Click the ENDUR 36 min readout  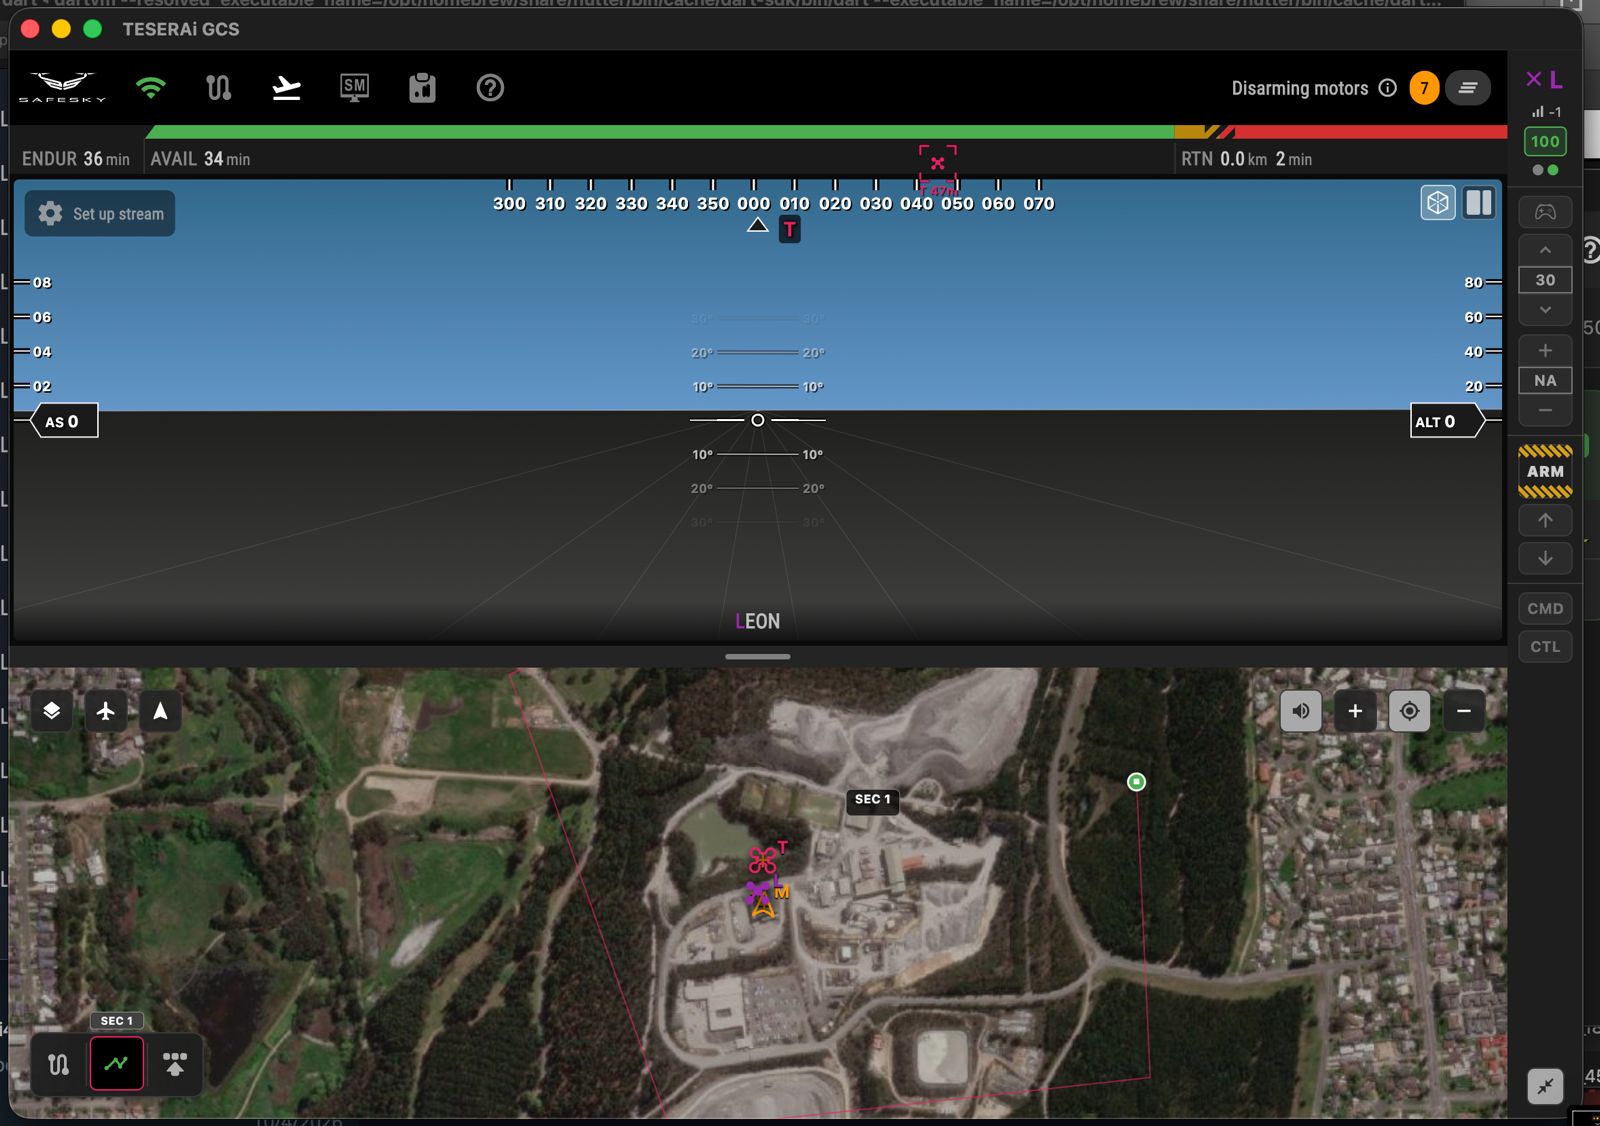click(x=76, y=159)
